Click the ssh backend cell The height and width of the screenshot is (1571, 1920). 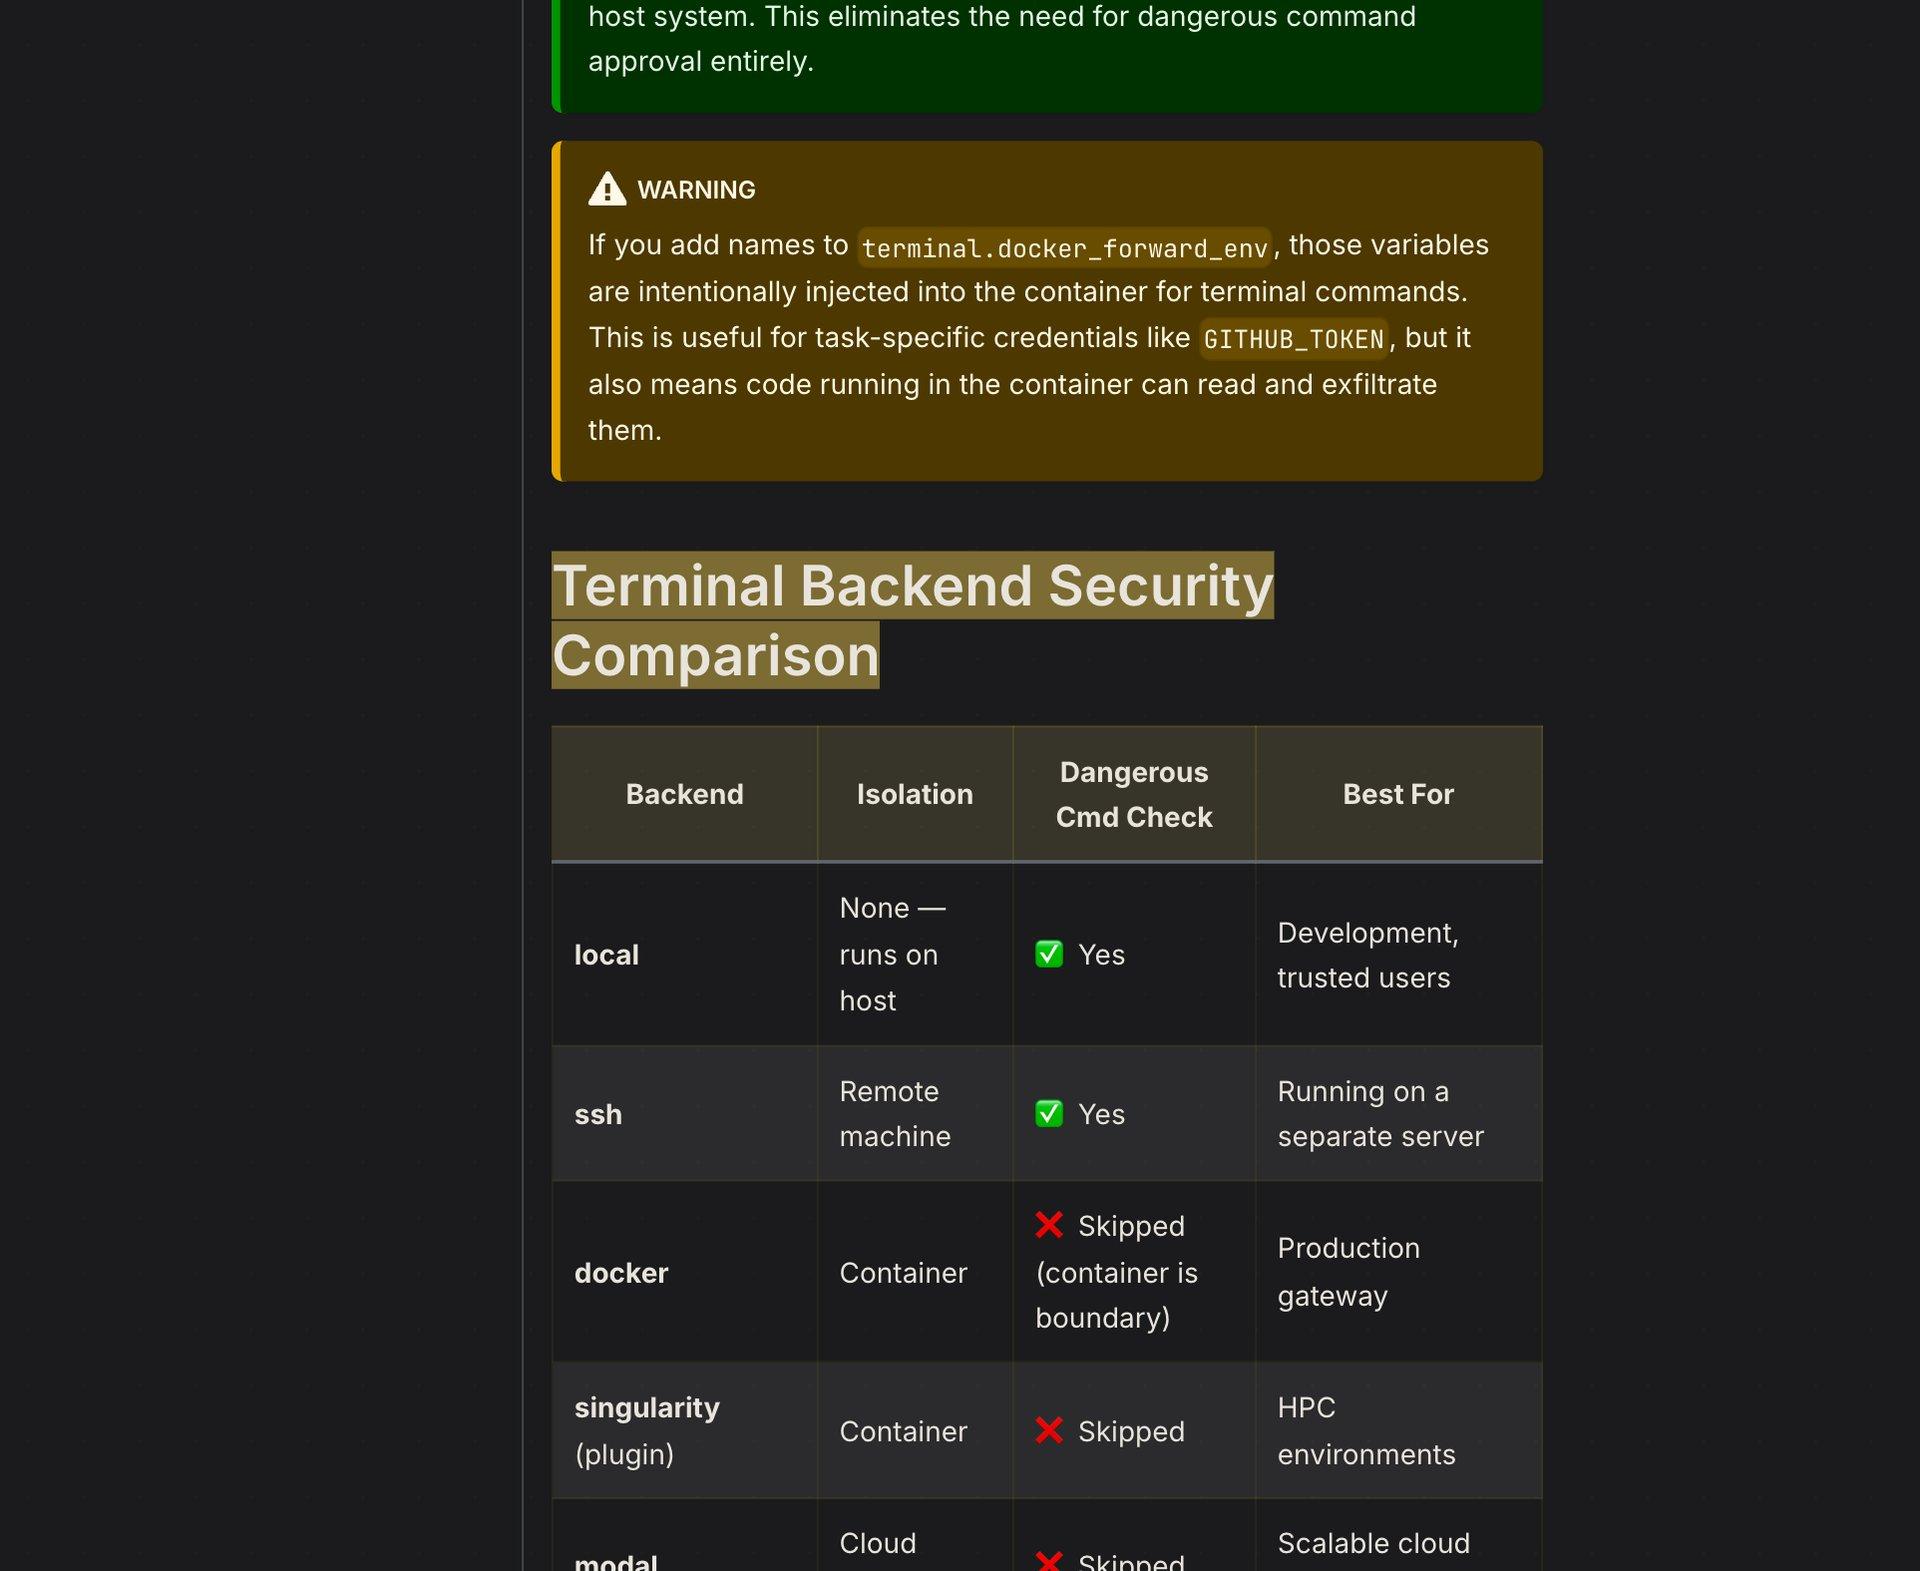(x=684, y=1114)
